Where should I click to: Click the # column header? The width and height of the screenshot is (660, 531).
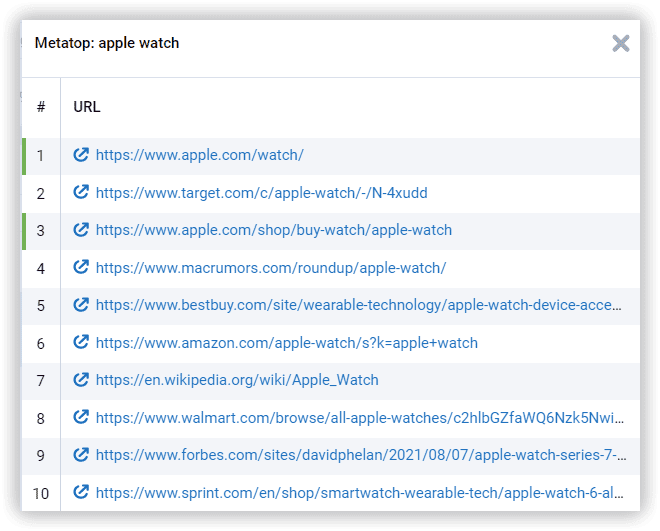point(41,107)
